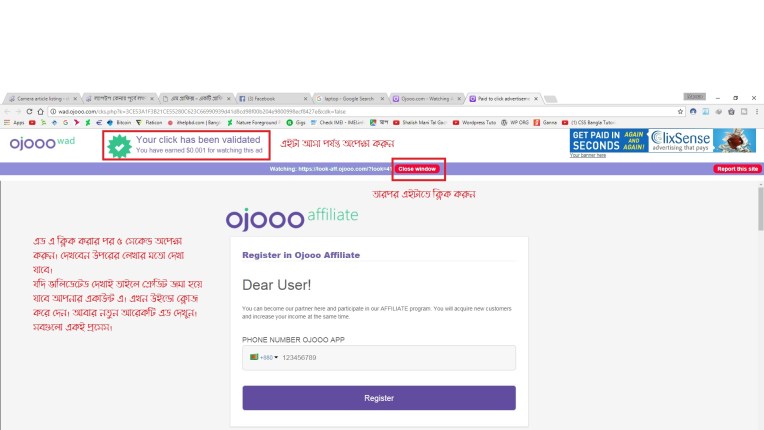This screenshot has height=430, width=764.
Task: Click the red Close window button
Action: pos(419,169)
